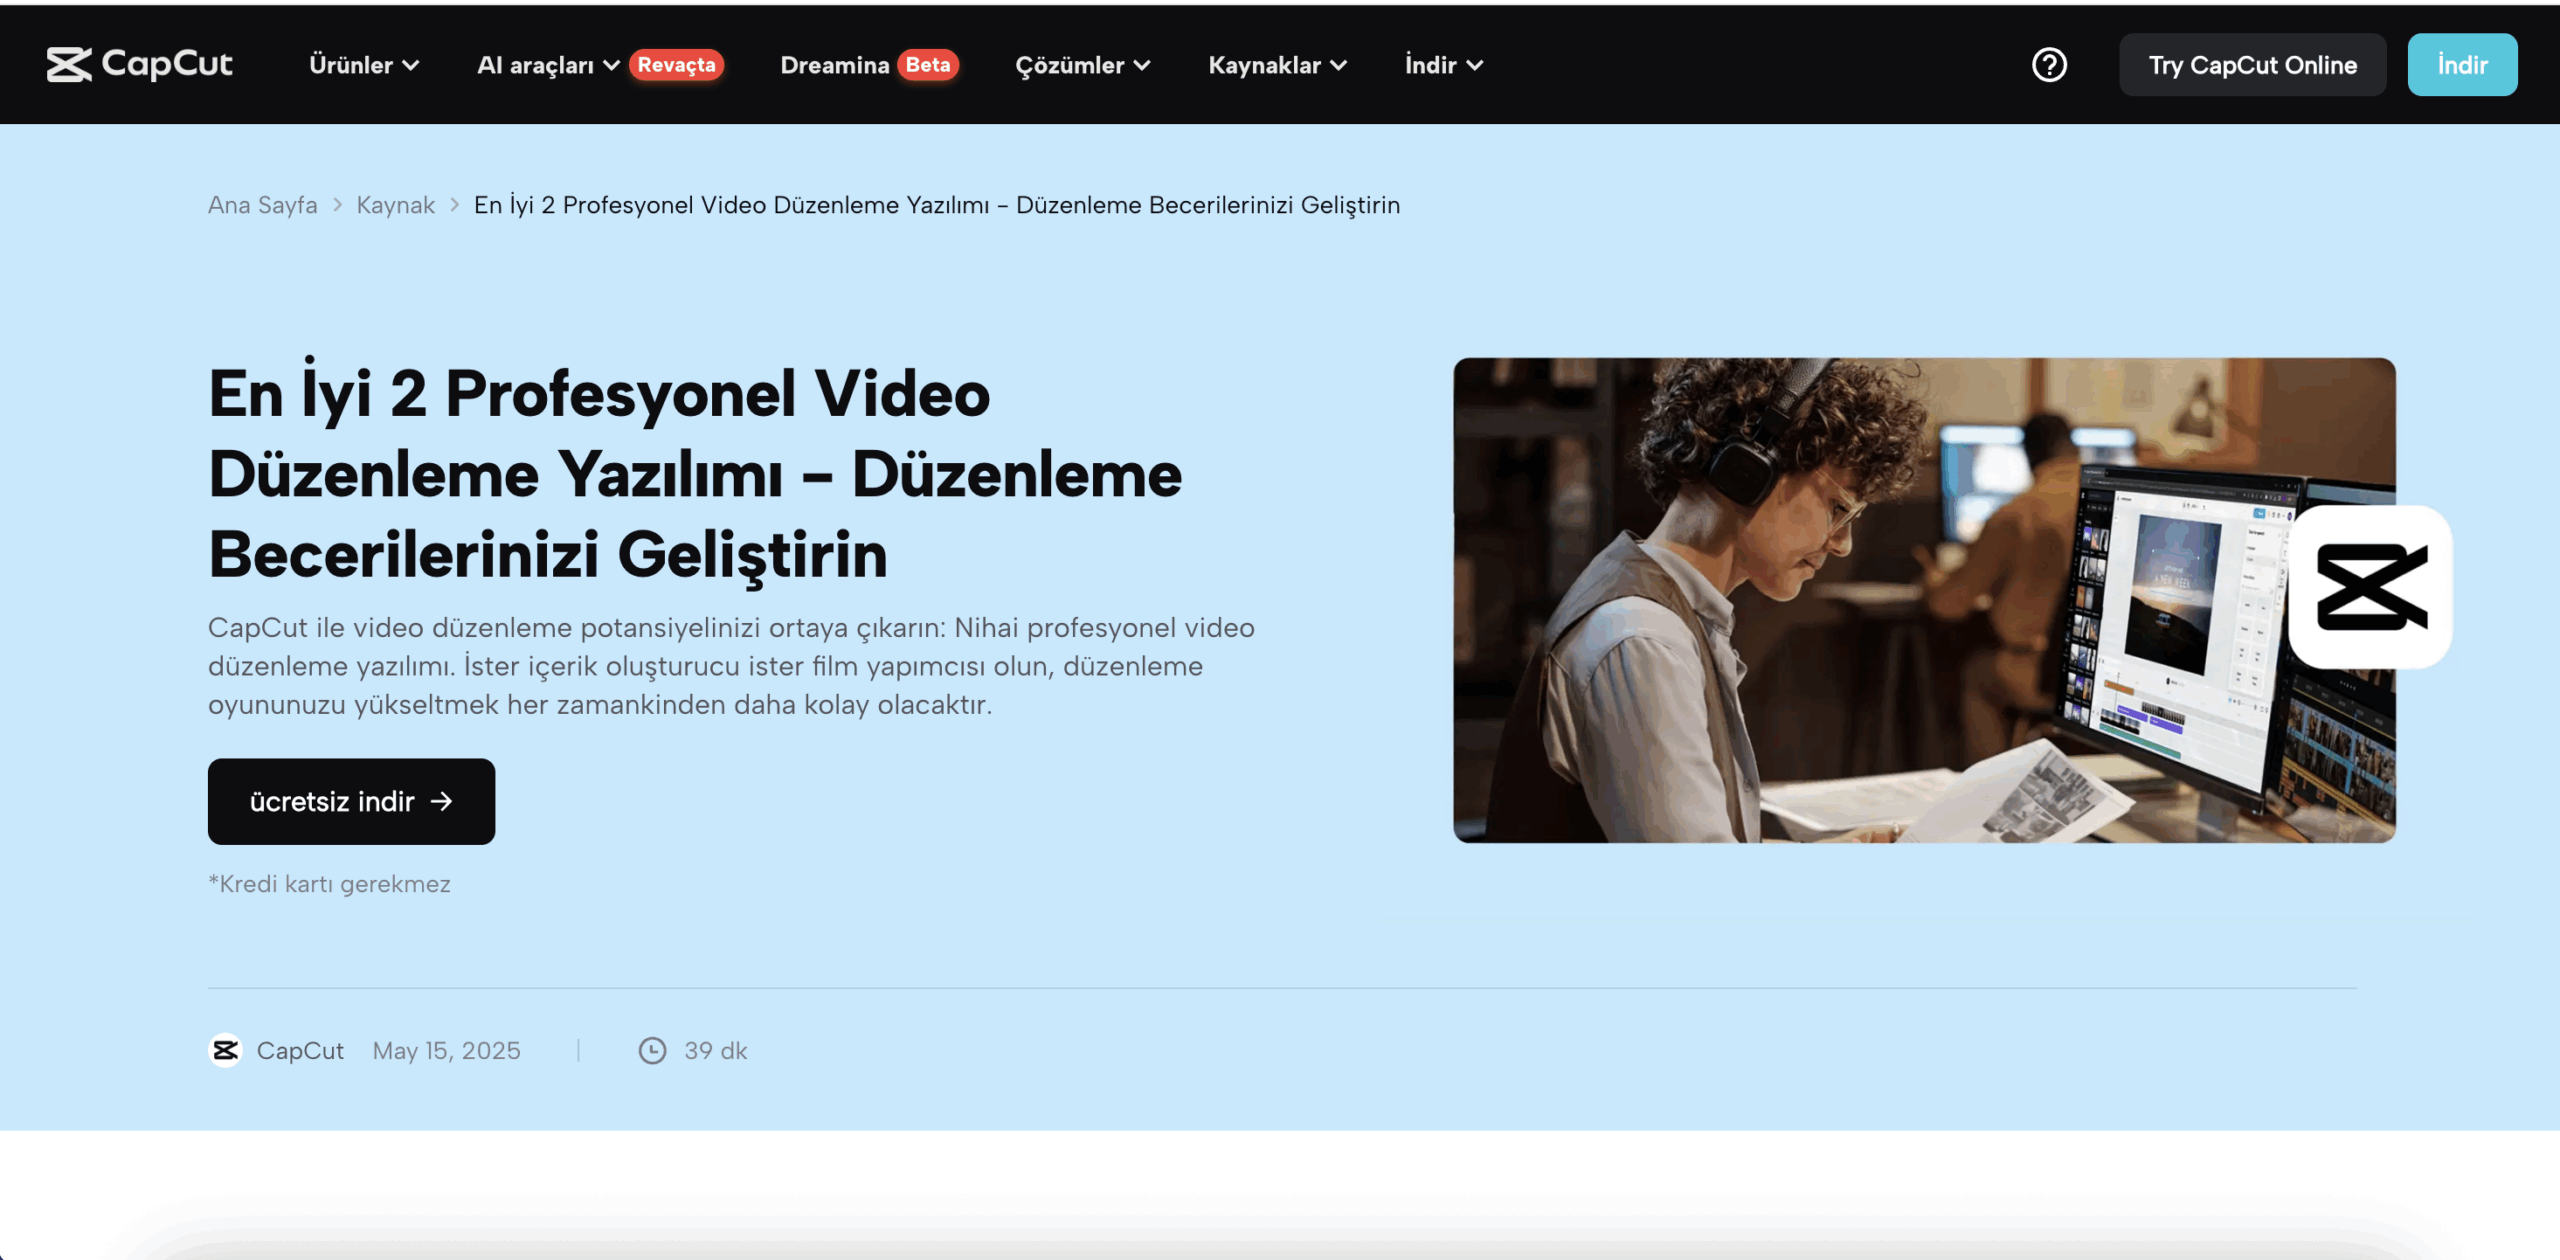Open the help question mark icon
Image resolution: width=2560 pixels, height=1260 pixels.
(2049, 65)
